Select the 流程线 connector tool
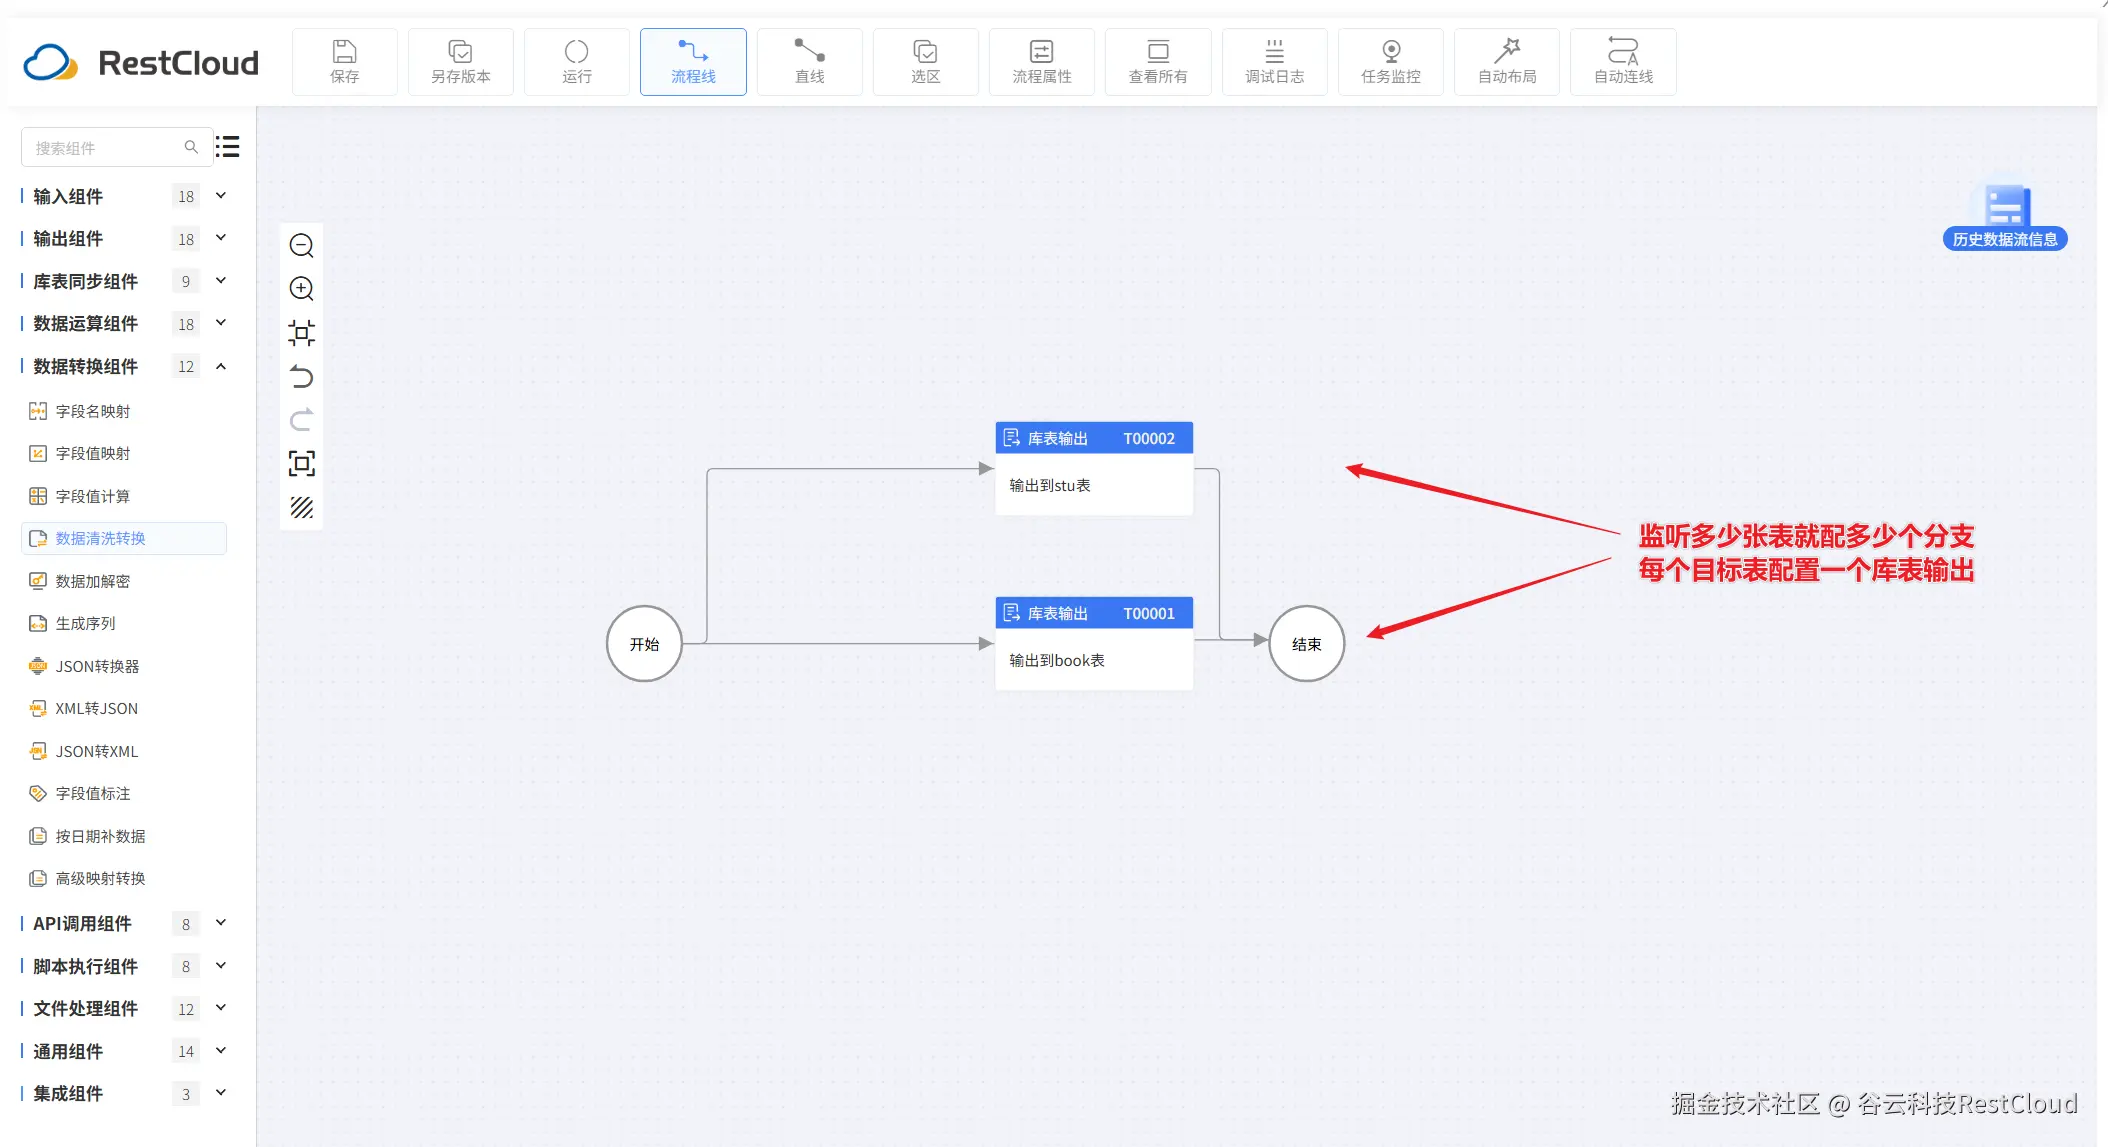 (693, 62)
